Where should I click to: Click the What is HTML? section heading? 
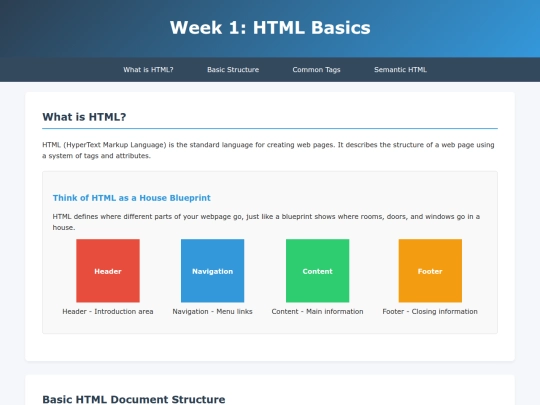point(84,117)
